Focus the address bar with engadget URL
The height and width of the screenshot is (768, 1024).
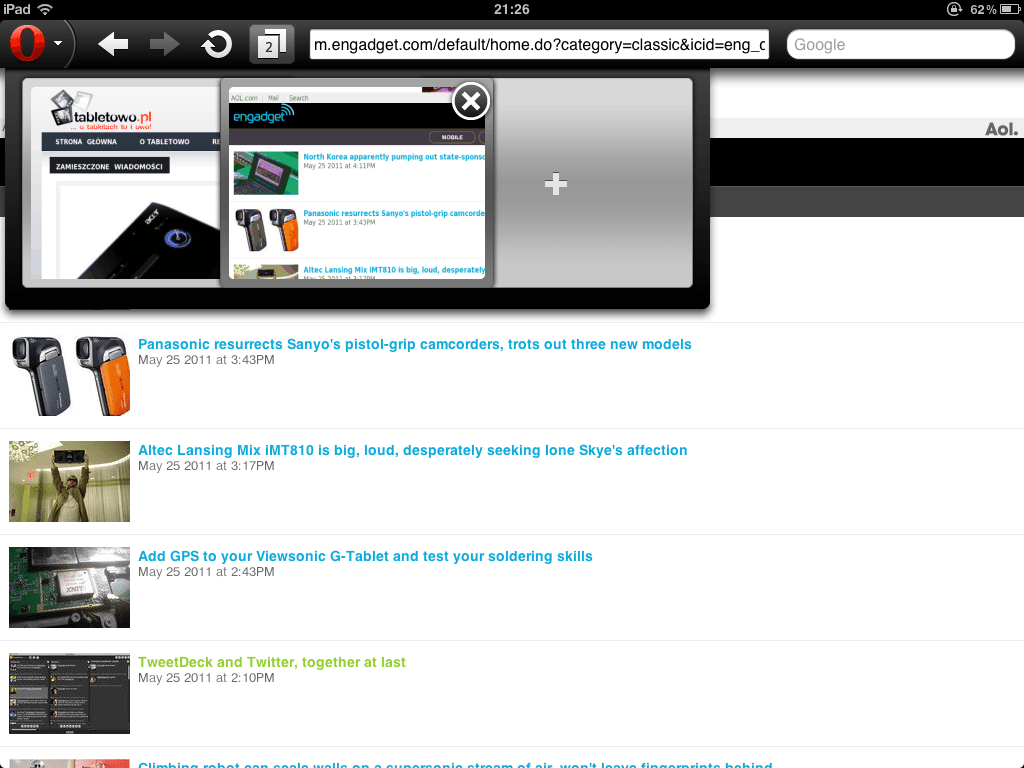point(539,44)
